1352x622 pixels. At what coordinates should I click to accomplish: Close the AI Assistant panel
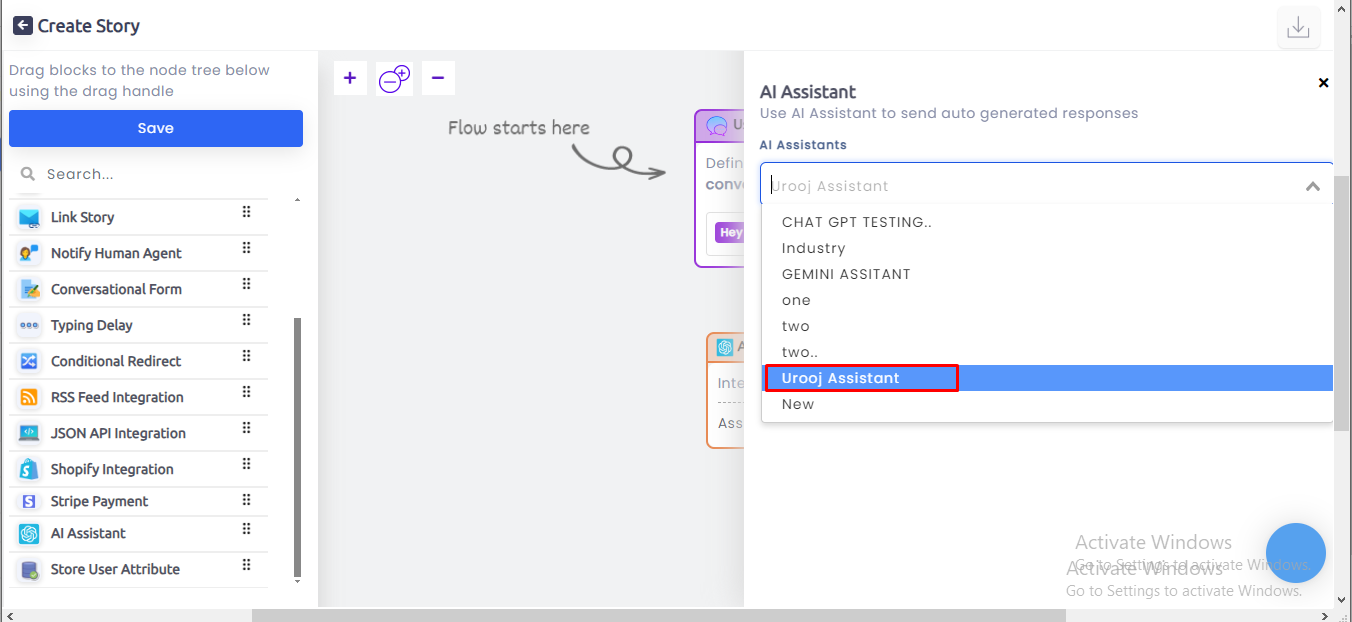1323,83
